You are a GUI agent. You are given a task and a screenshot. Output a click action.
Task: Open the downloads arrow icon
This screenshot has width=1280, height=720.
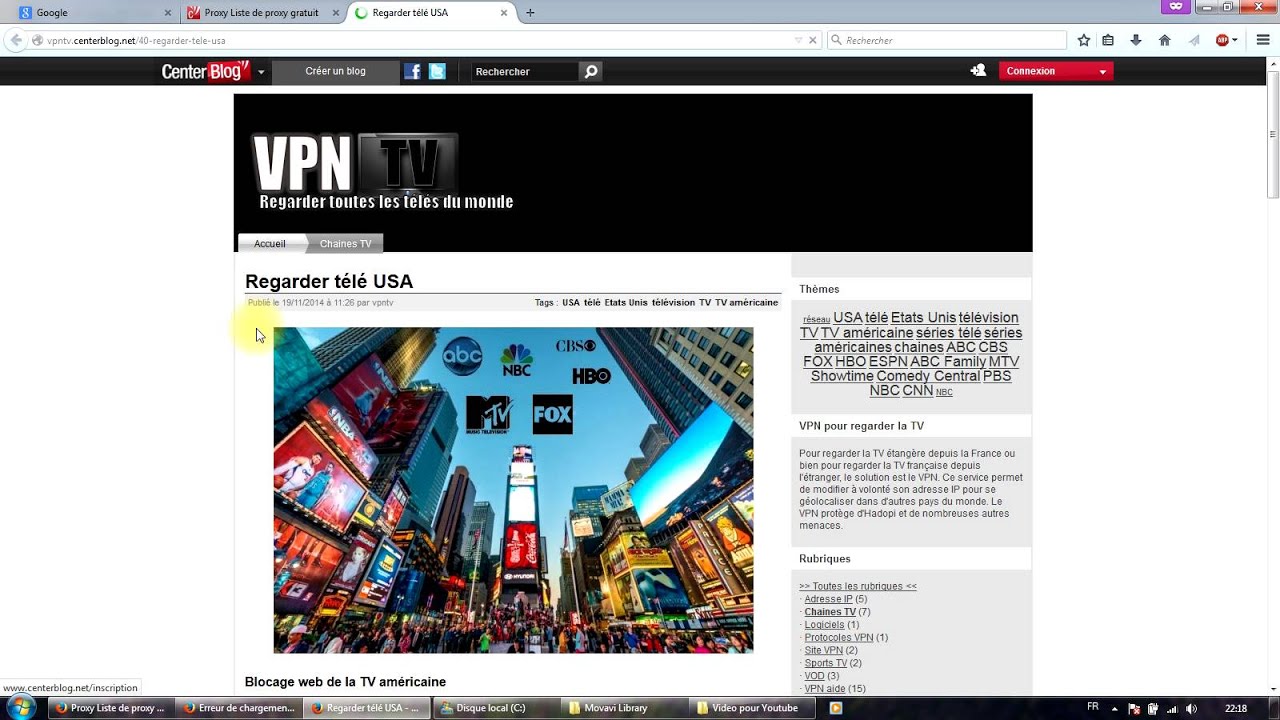[x=1136, y=41]
